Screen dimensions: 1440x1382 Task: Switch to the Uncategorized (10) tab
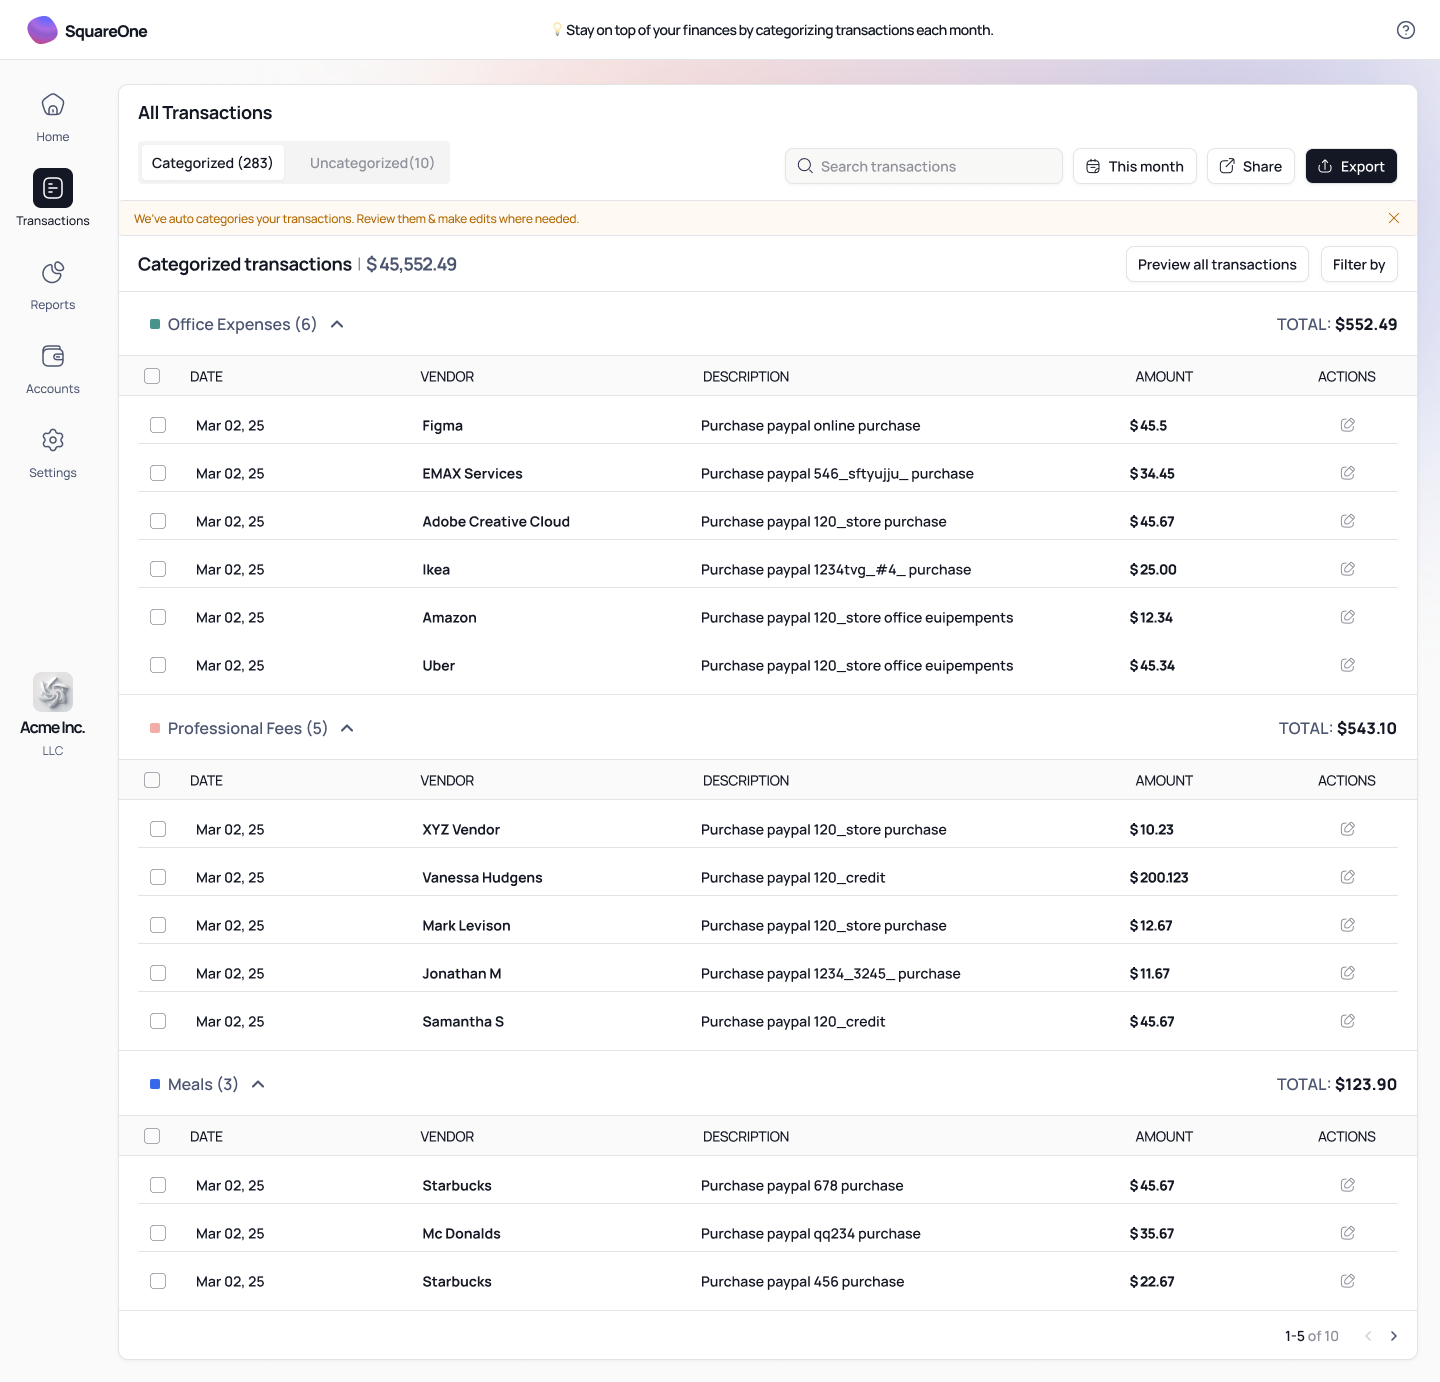(372, 163)
